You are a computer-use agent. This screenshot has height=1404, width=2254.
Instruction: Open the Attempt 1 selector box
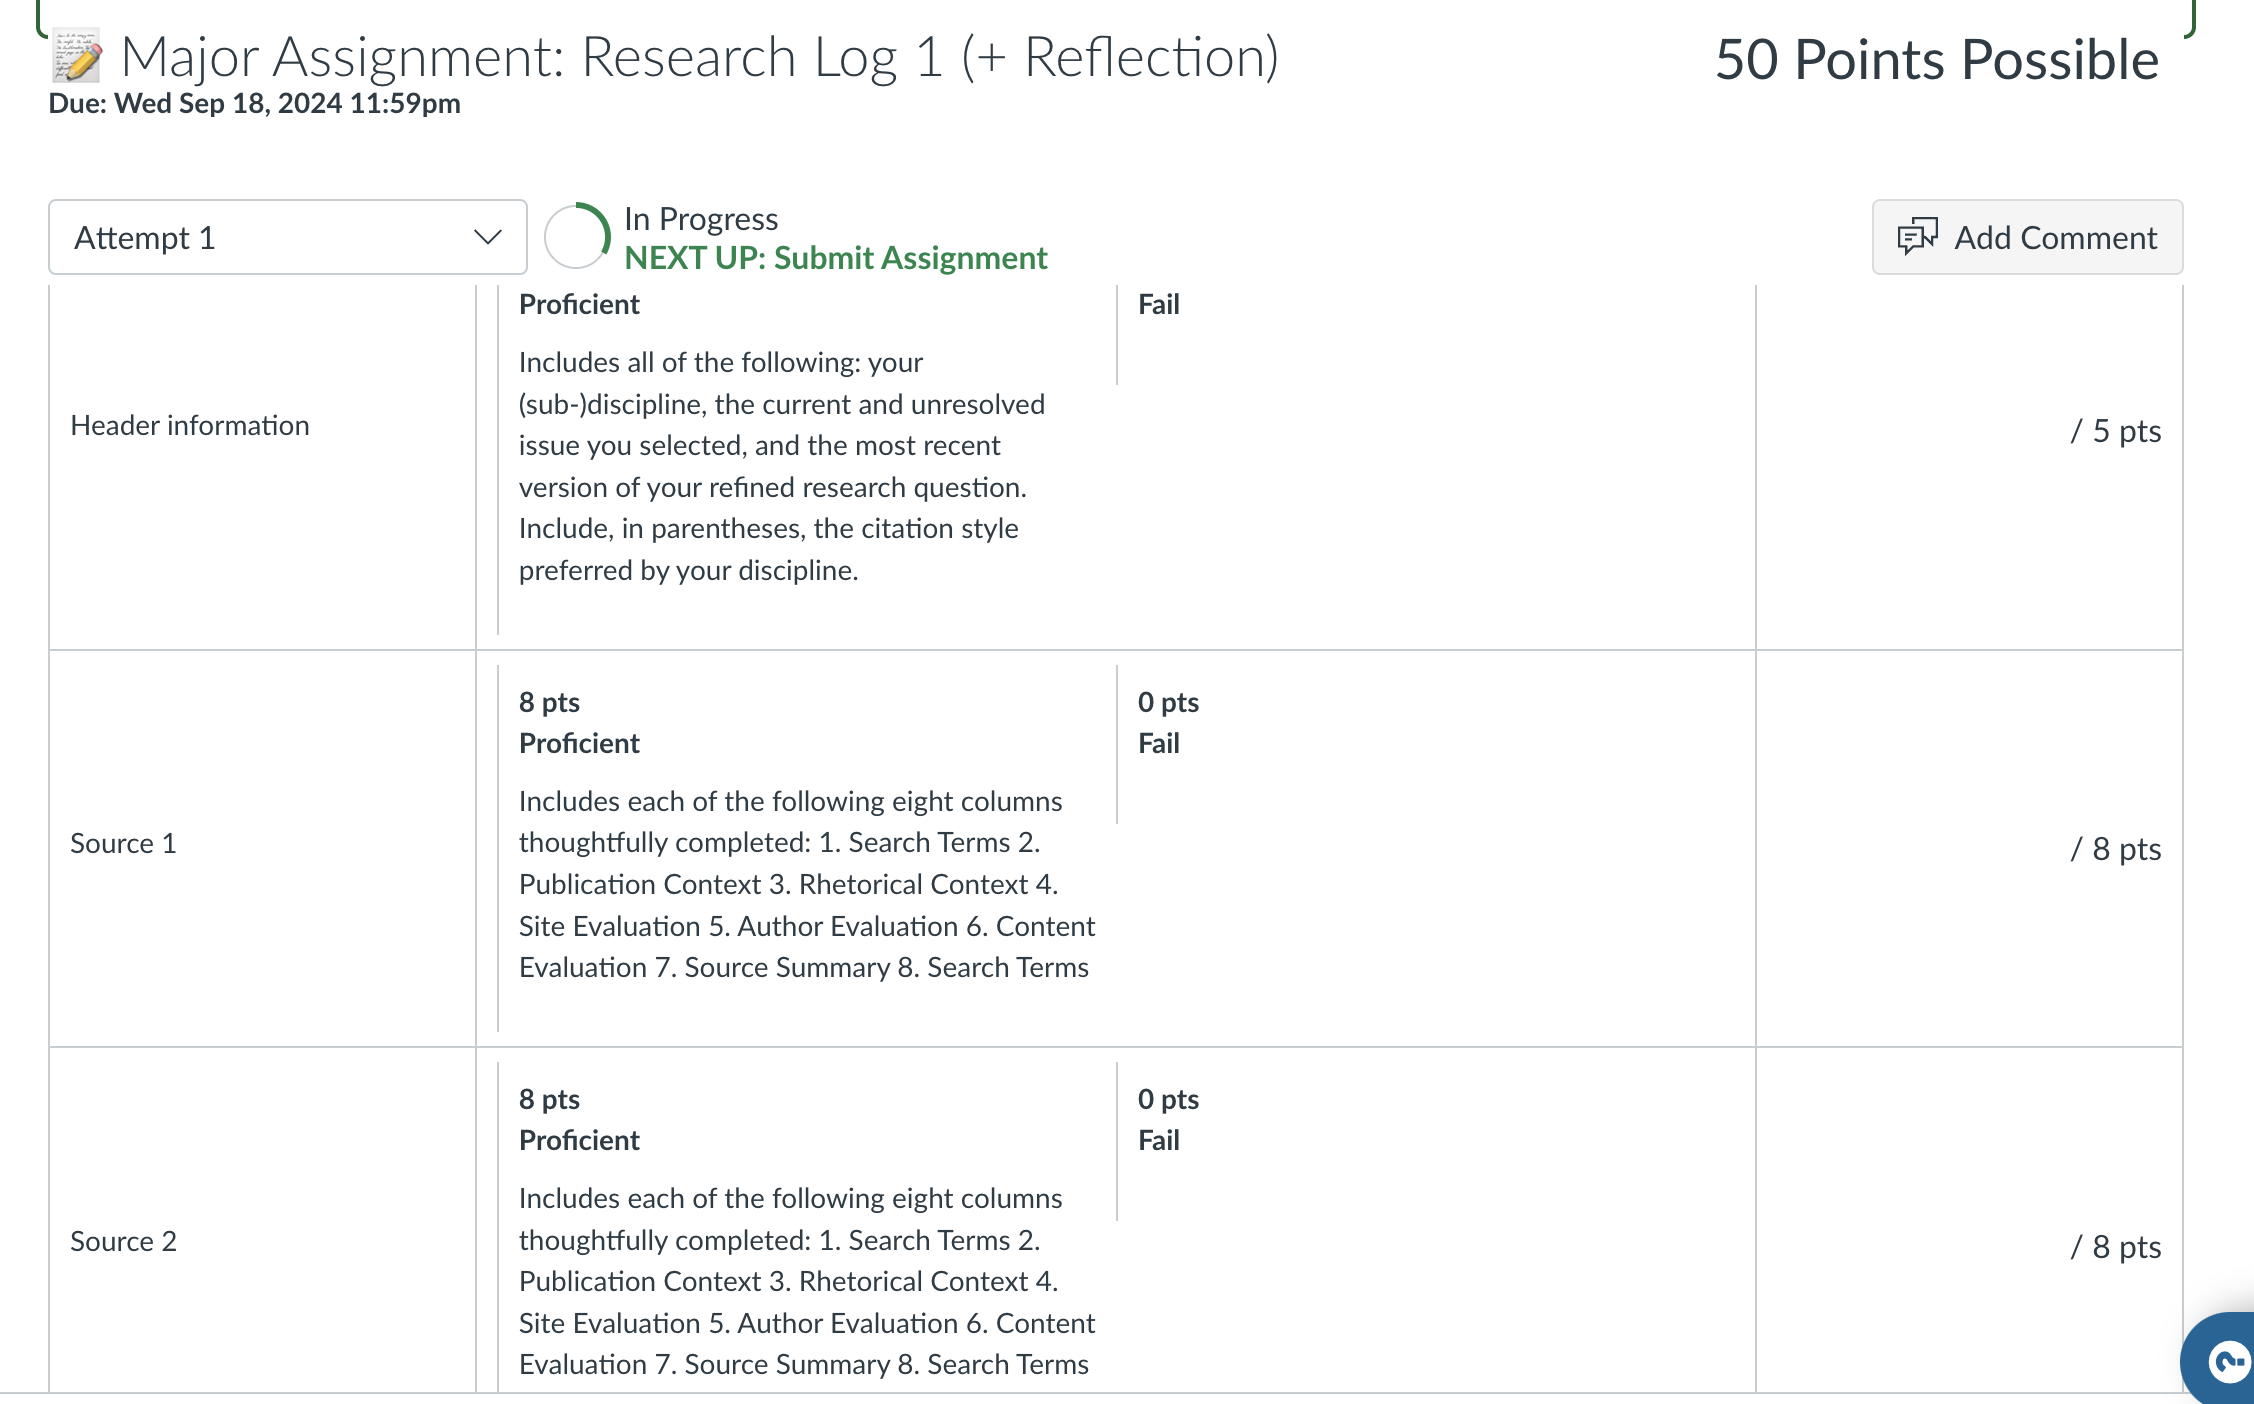tap(288, 237)
